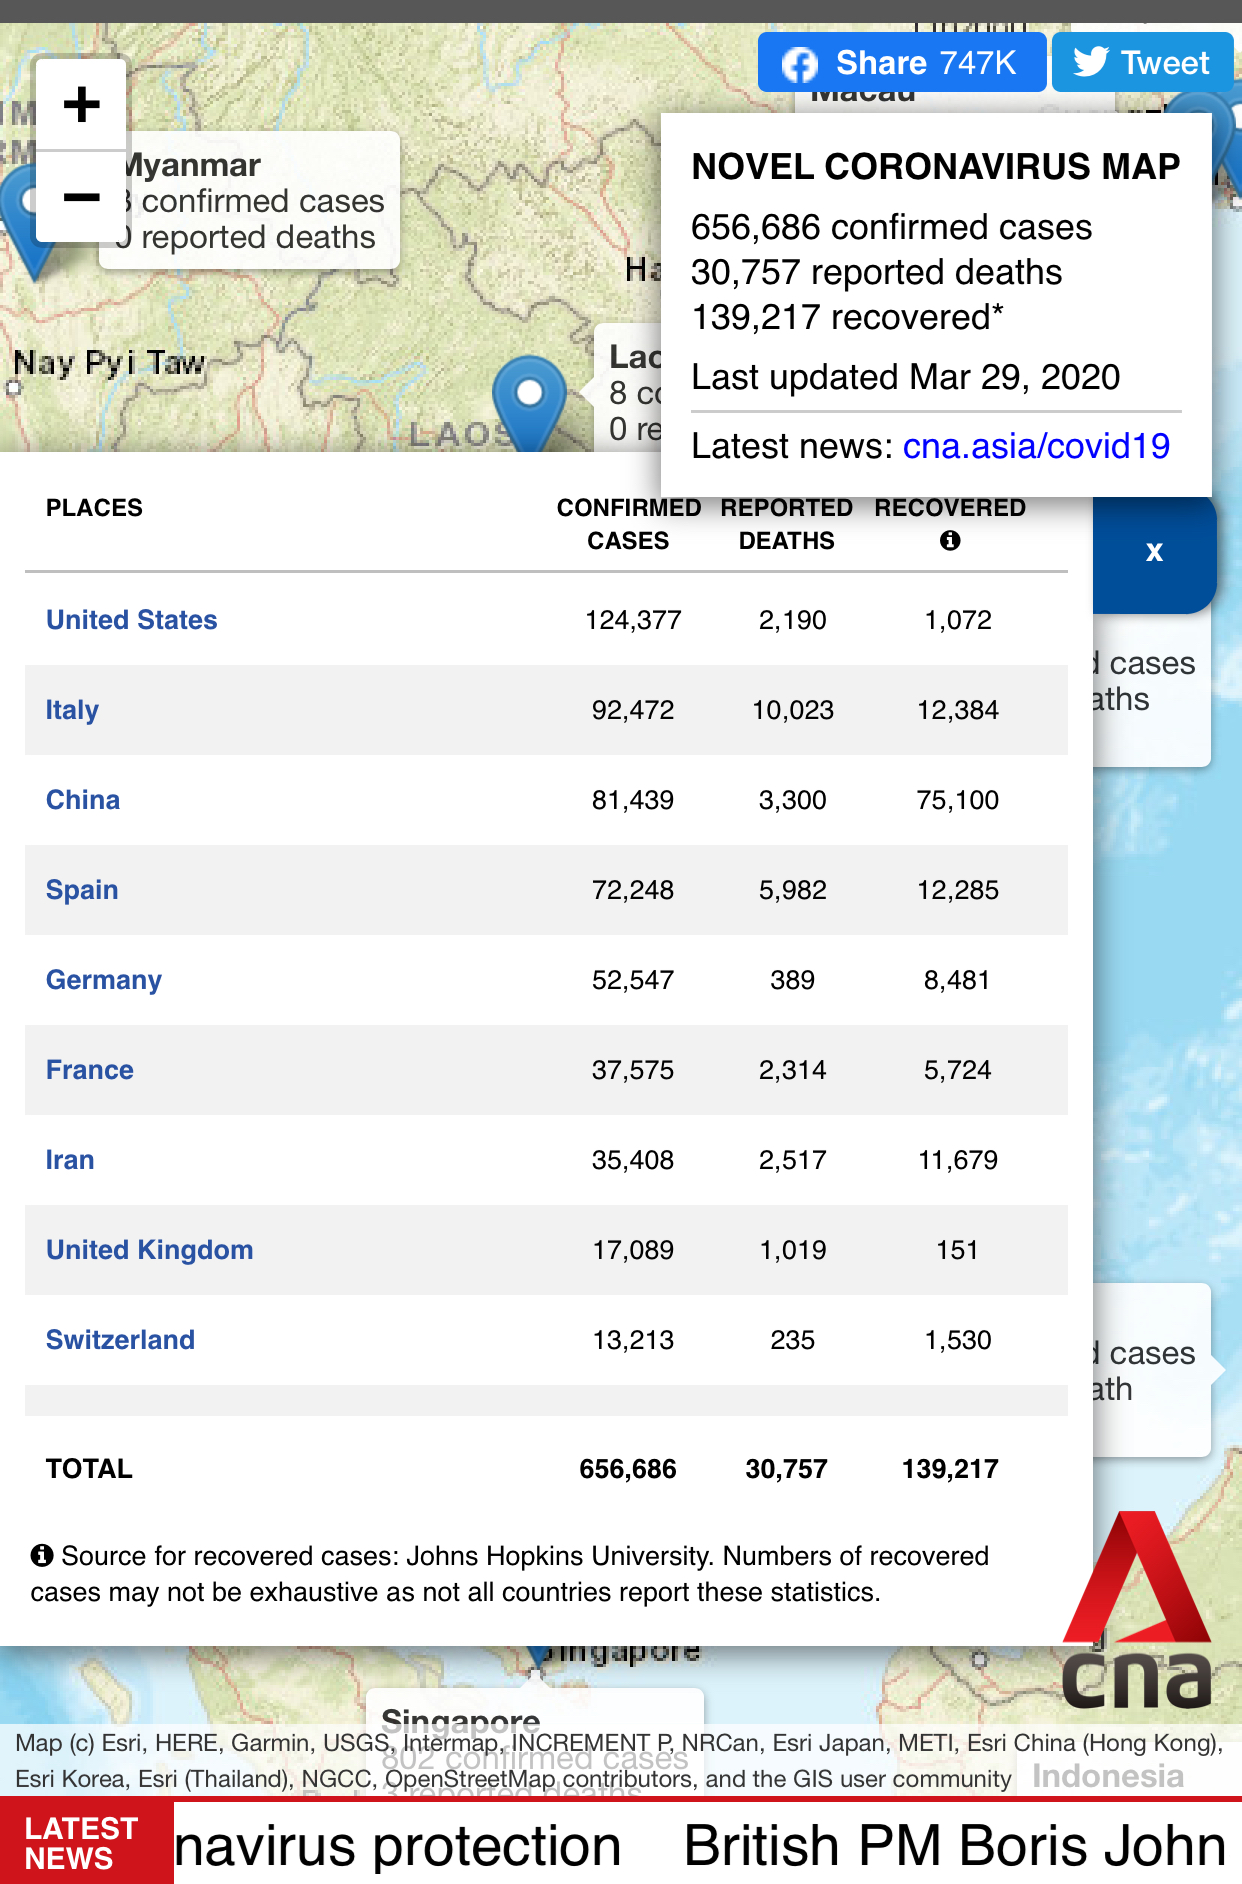Select Switzerland in the places list
The width and height of the screenshot is (1242, 1884).
click(x=121, y=1340)
